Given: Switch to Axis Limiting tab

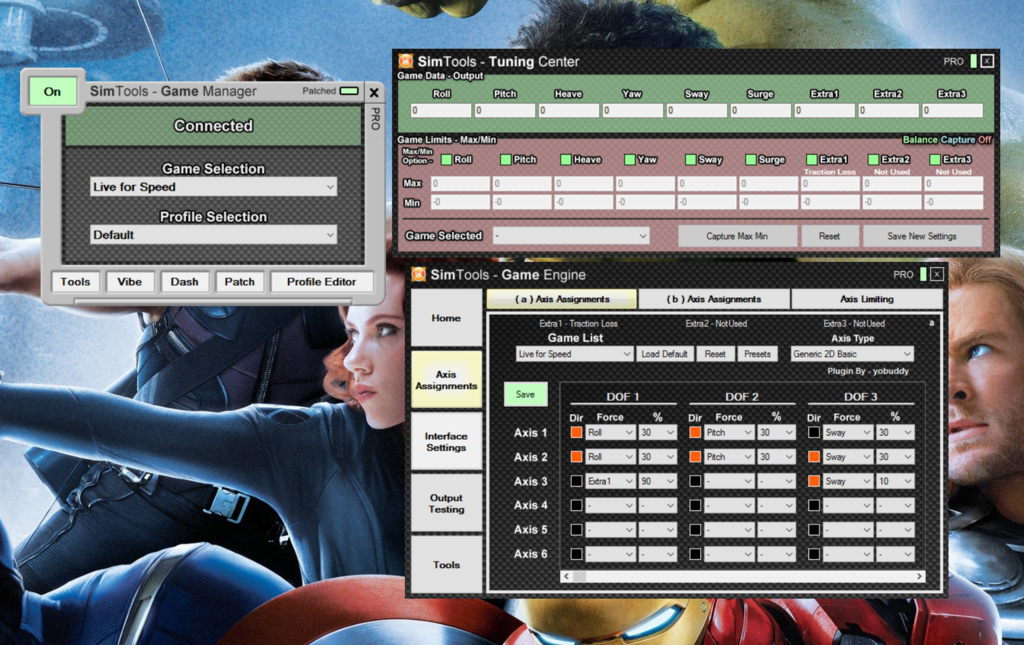Looking at the screenshot, I should coord(867,299).
